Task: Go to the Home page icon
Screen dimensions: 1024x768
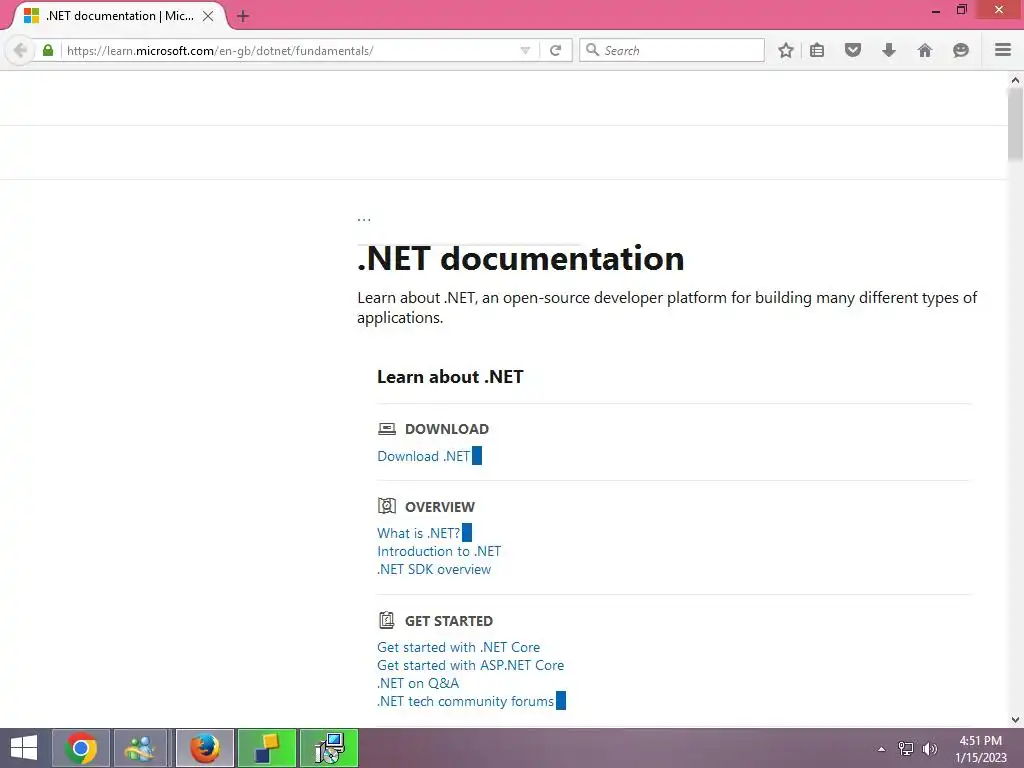Action: [925, 50]
